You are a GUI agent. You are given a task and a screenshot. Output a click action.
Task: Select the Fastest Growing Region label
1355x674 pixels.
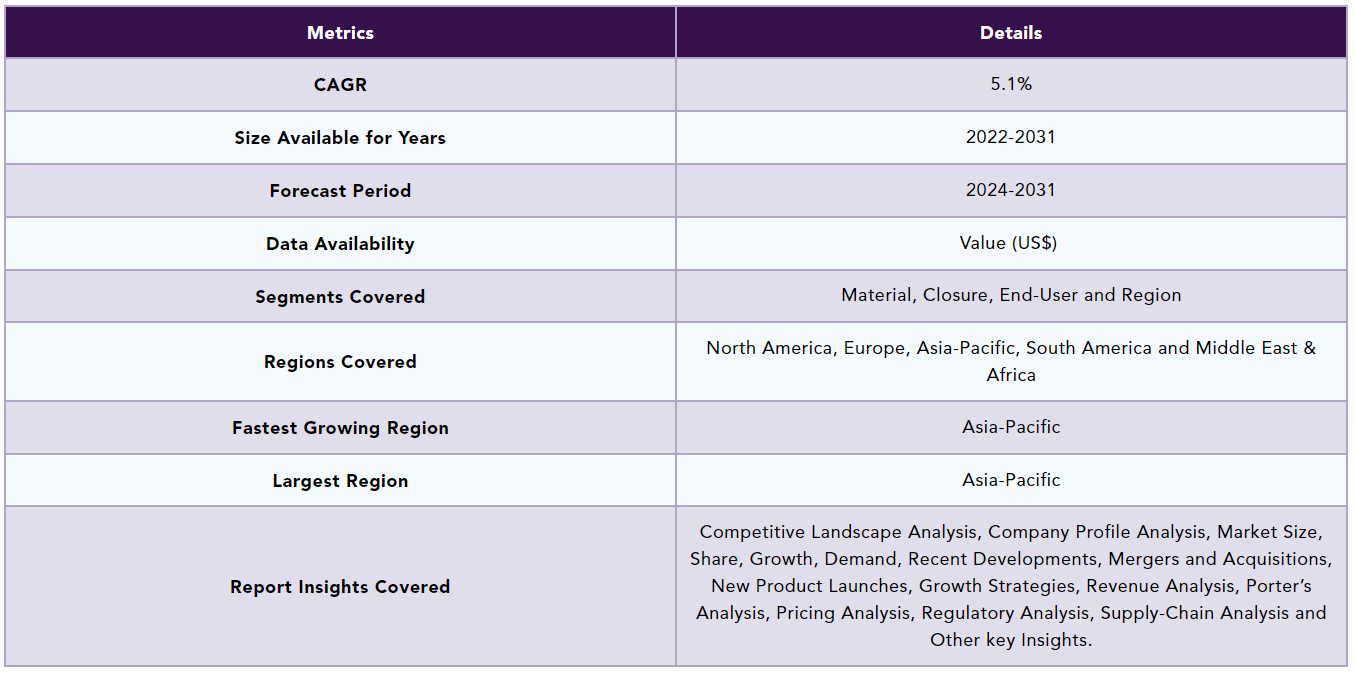[x=340, y=428]
